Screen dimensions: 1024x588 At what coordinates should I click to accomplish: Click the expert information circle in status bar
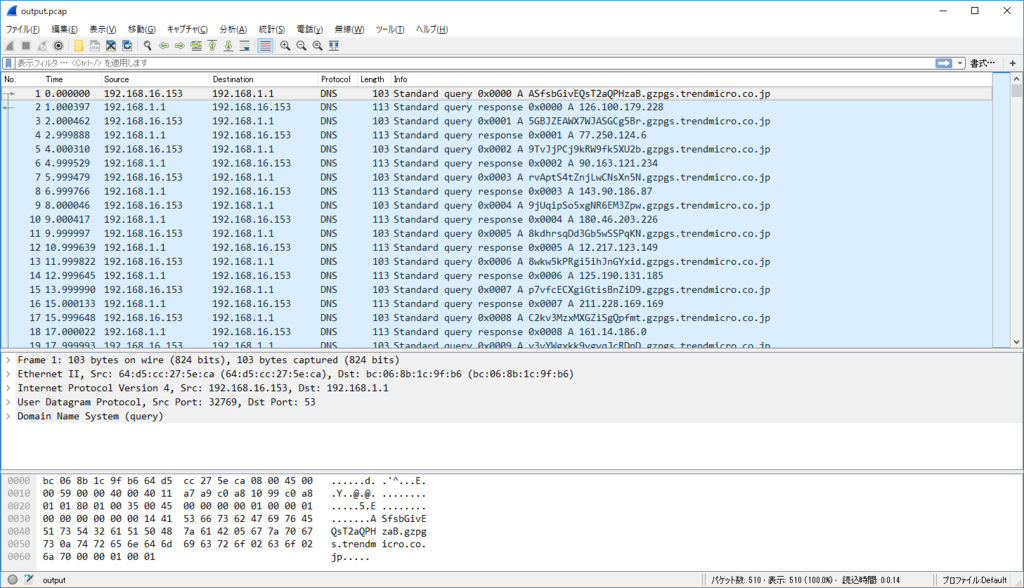point(12,580)
